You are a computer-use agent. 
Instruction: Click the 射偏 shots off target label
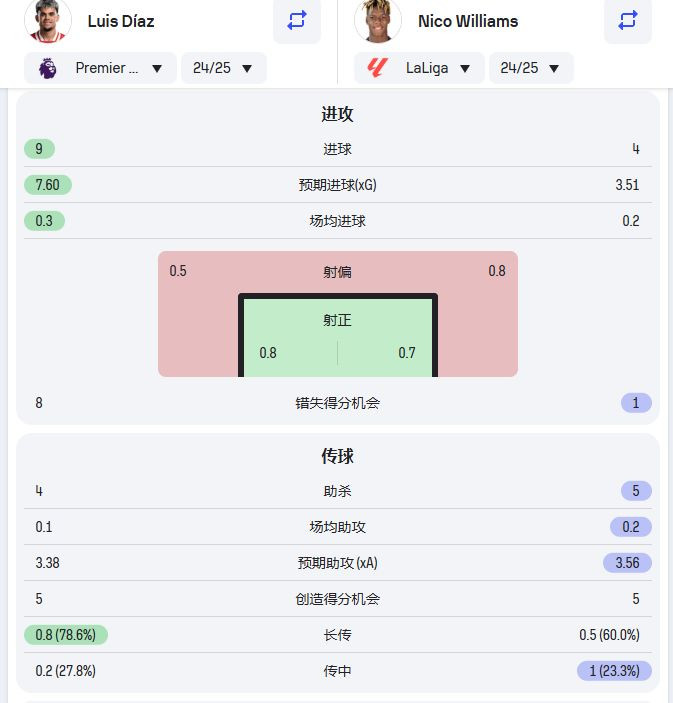coord(337,272)
